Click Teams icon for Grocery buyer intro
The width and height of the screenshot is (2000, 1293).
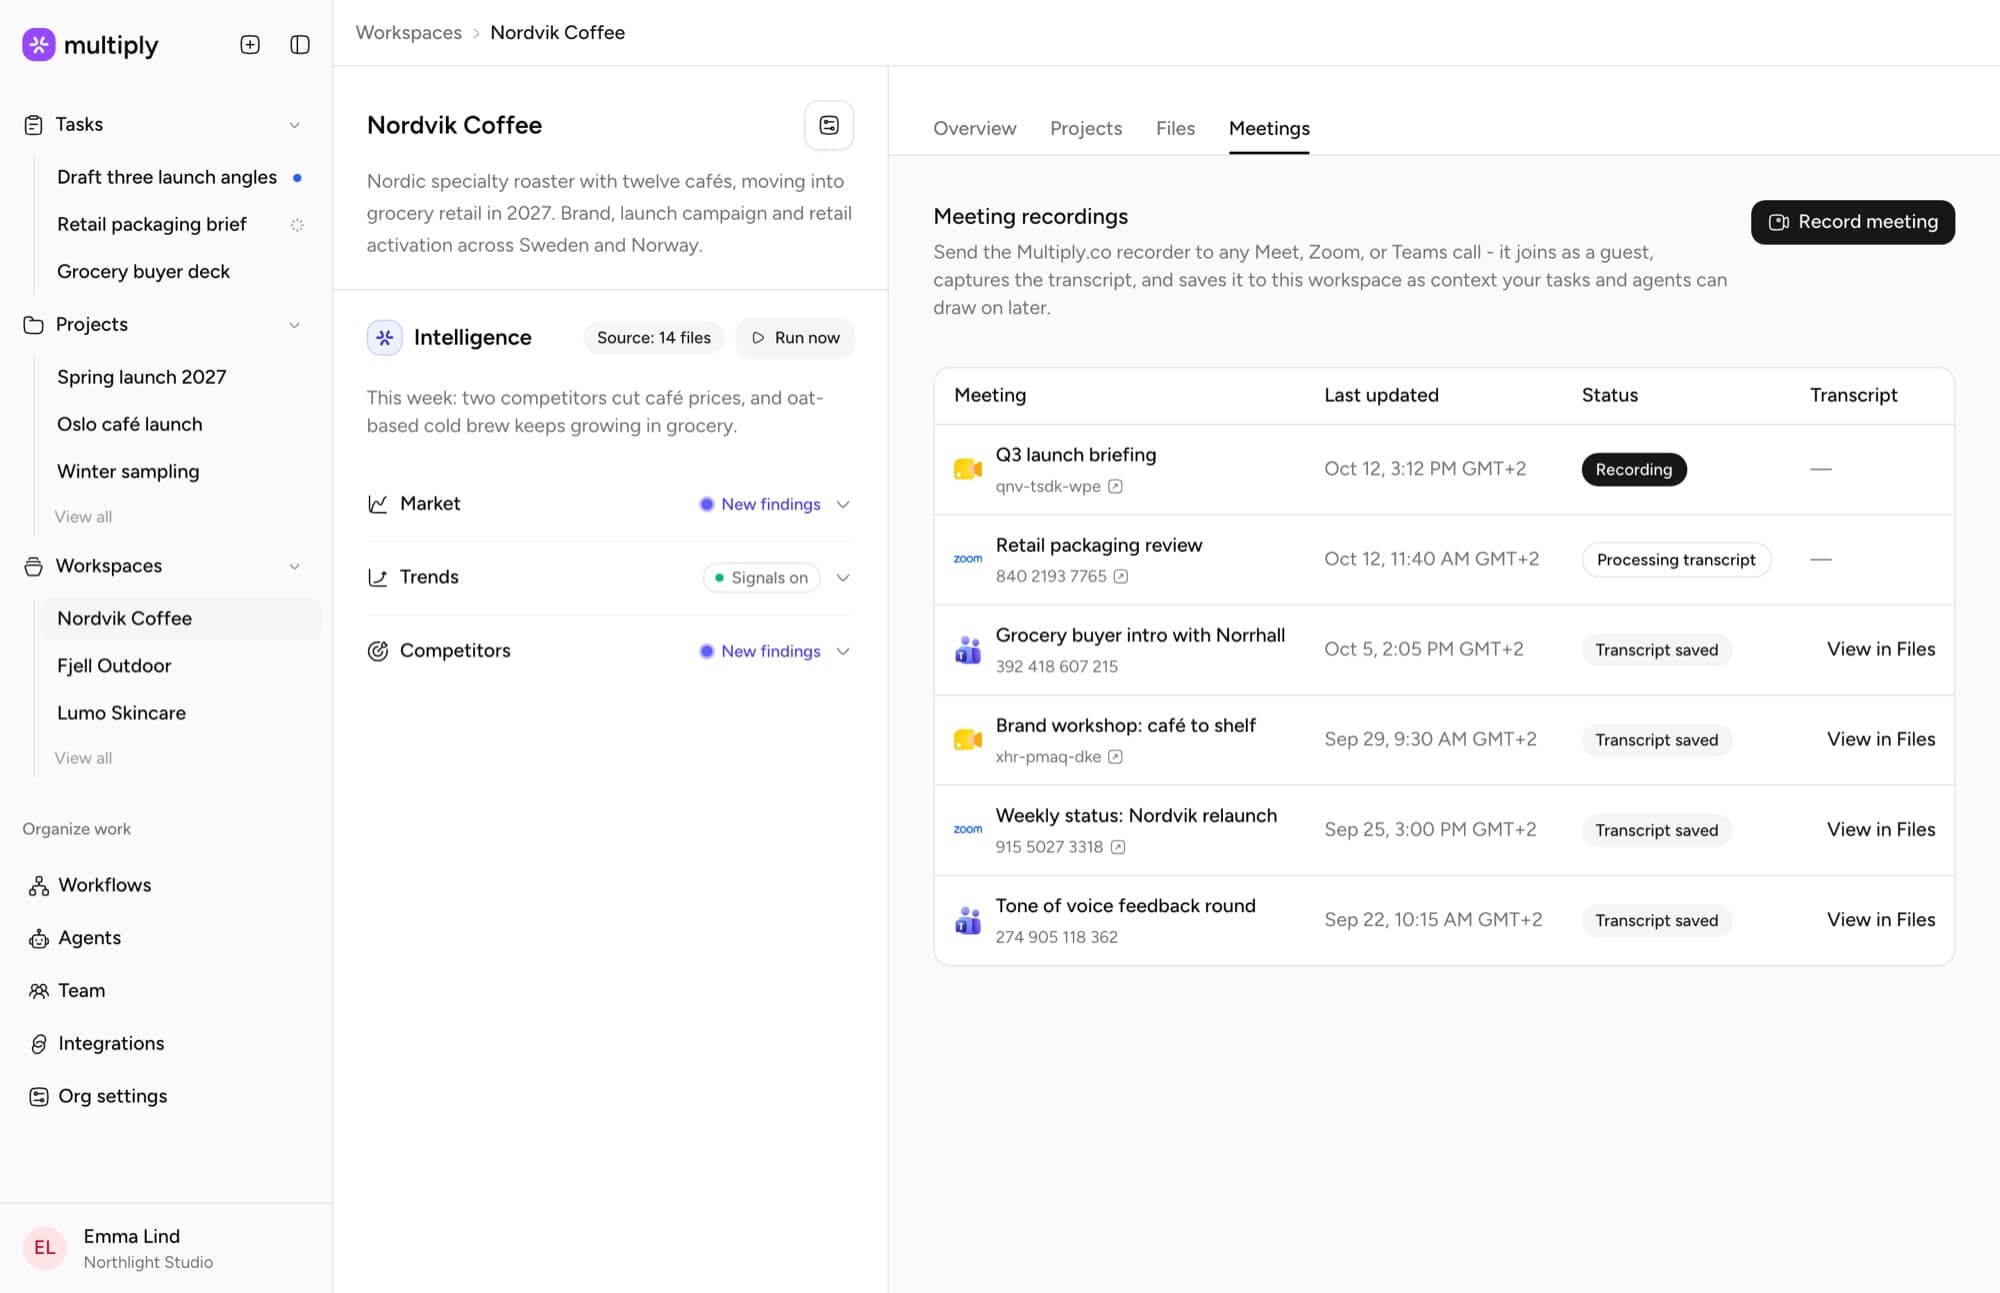[x=967, y=650]
